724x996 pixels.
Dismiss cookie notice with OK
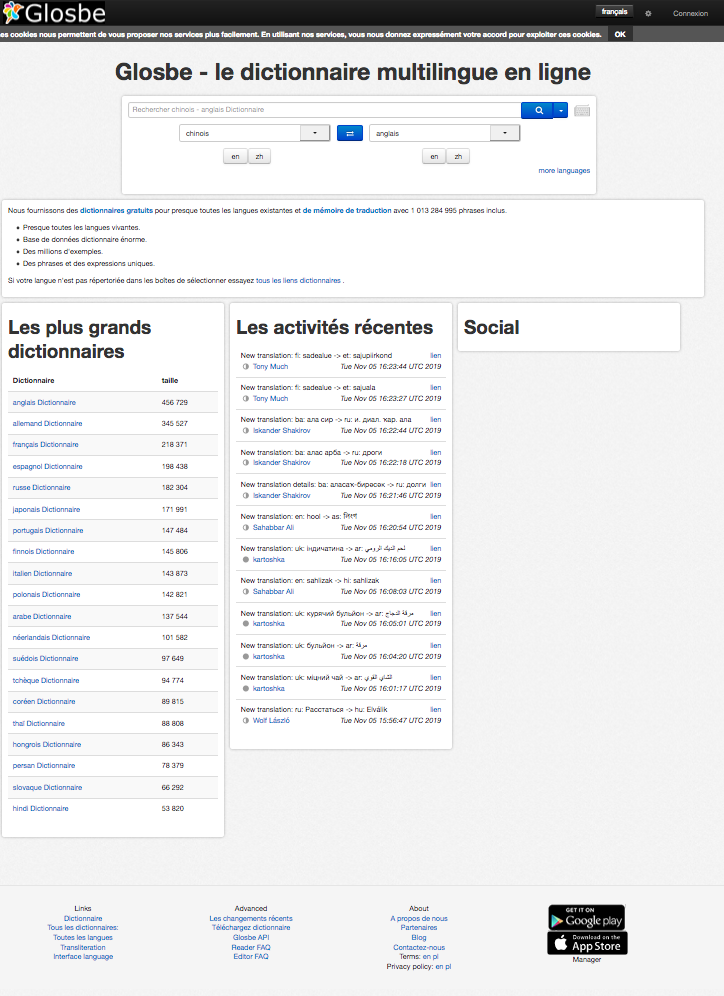click(x=620, y=34)
